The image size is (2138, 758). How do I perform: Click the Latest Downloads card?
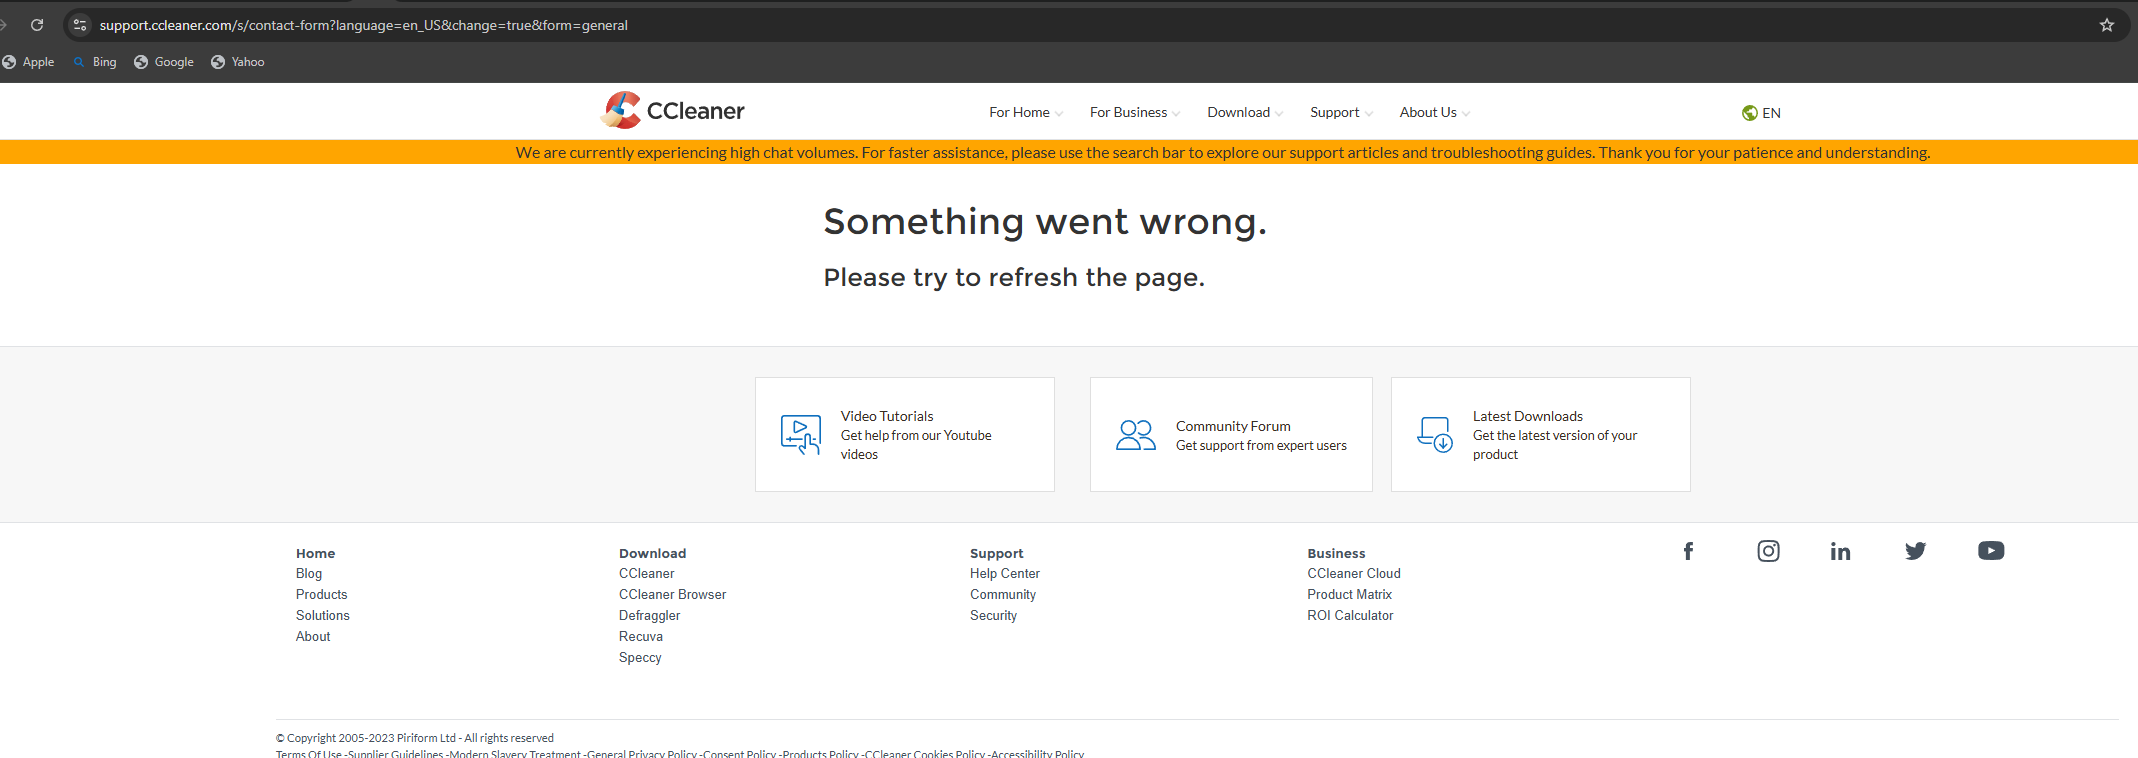1540,435
